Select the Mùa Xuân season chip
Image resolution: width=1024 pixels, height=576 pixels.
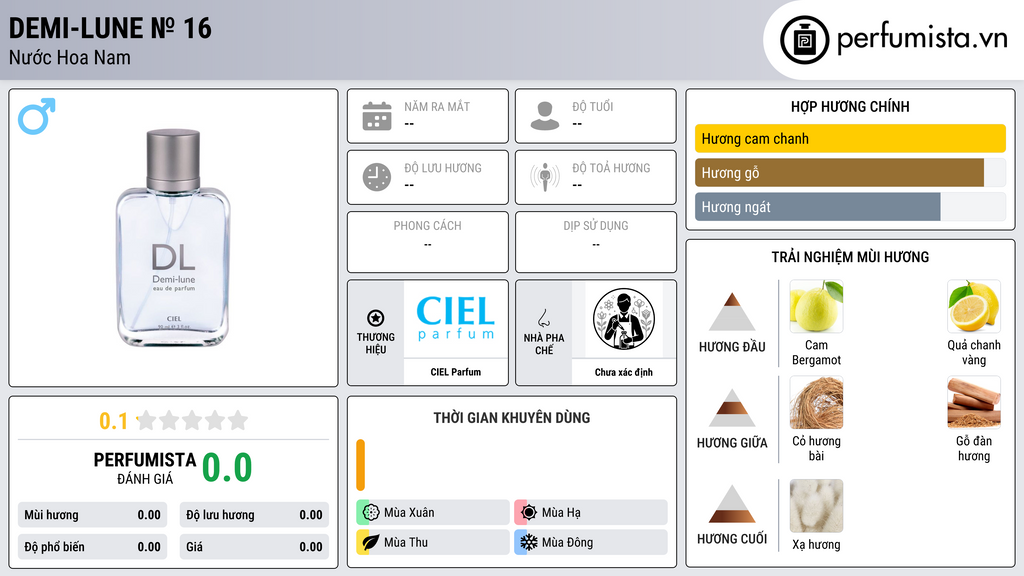click(x=433, y=513)
